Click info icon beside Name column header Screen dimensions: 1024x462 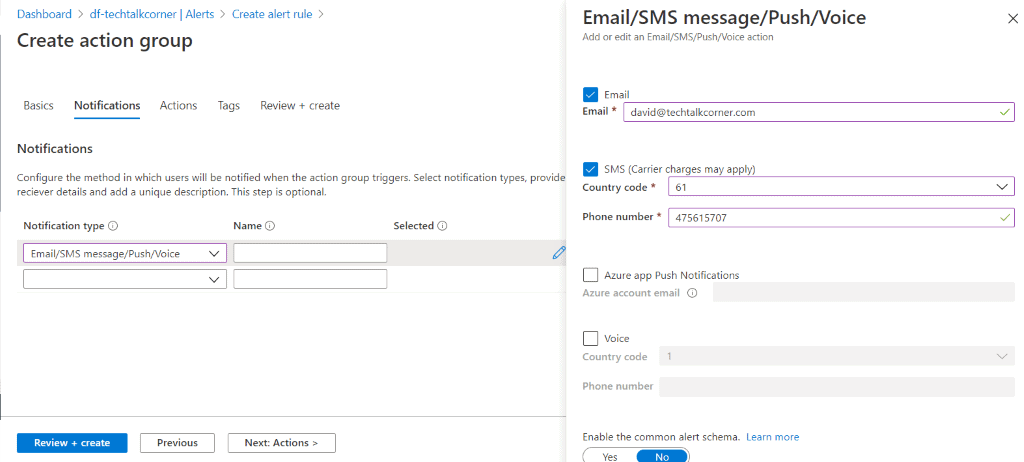point(269,226)
